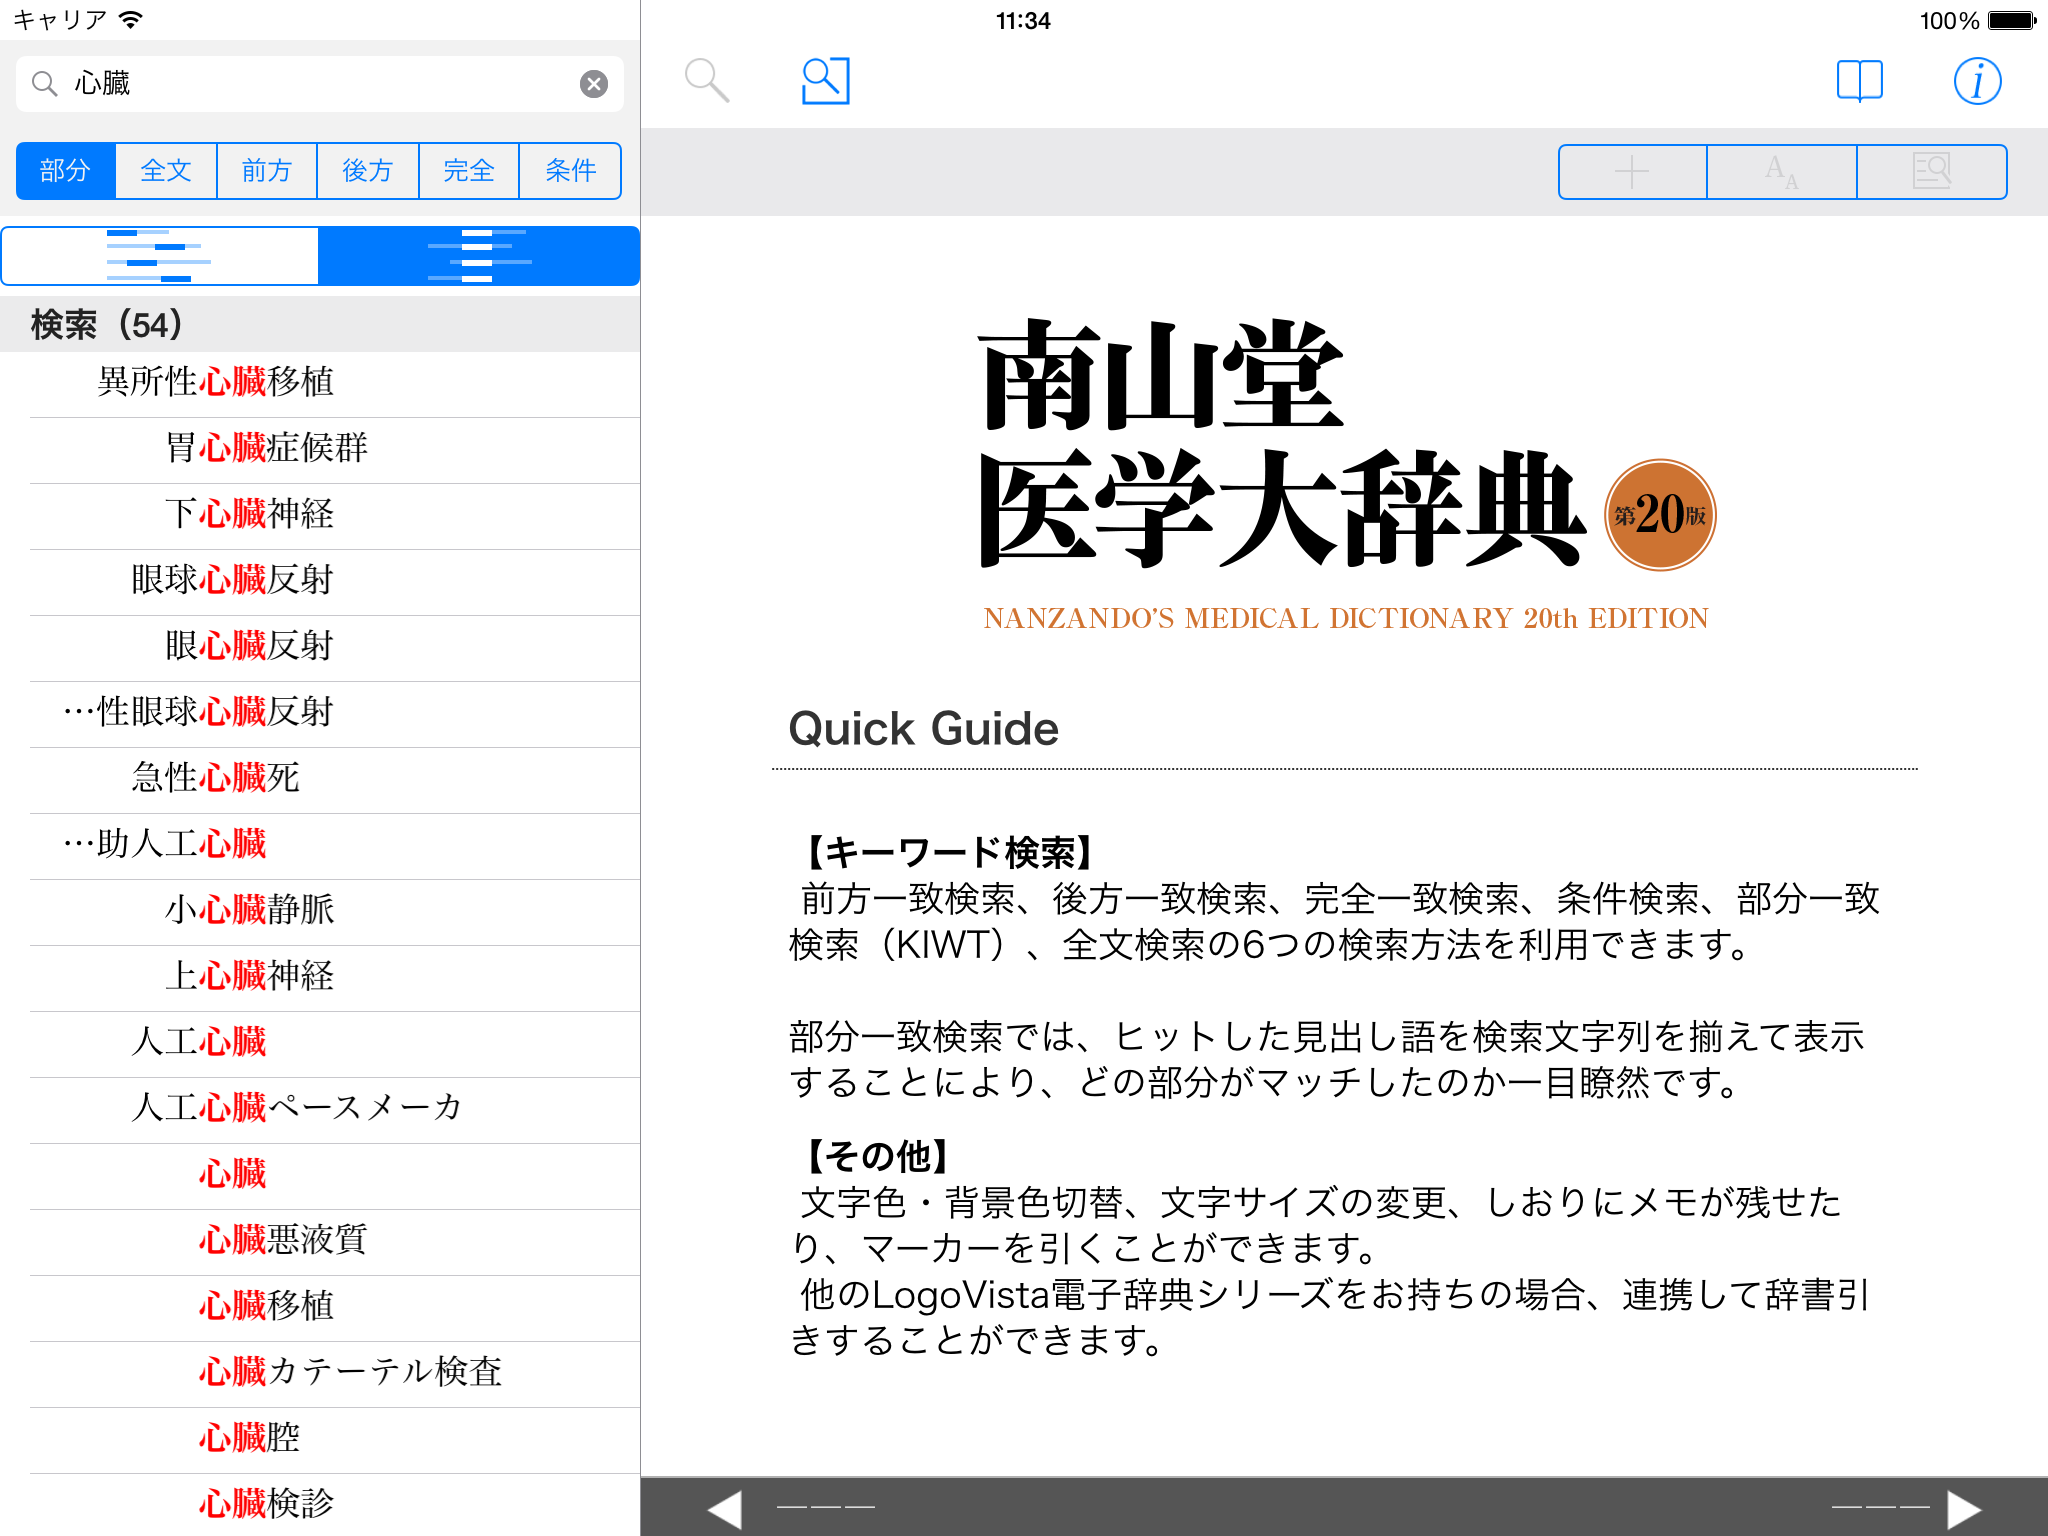Select the 急性心臓死 result
The image size is (2048, 1536).
(x=216, y=778)
